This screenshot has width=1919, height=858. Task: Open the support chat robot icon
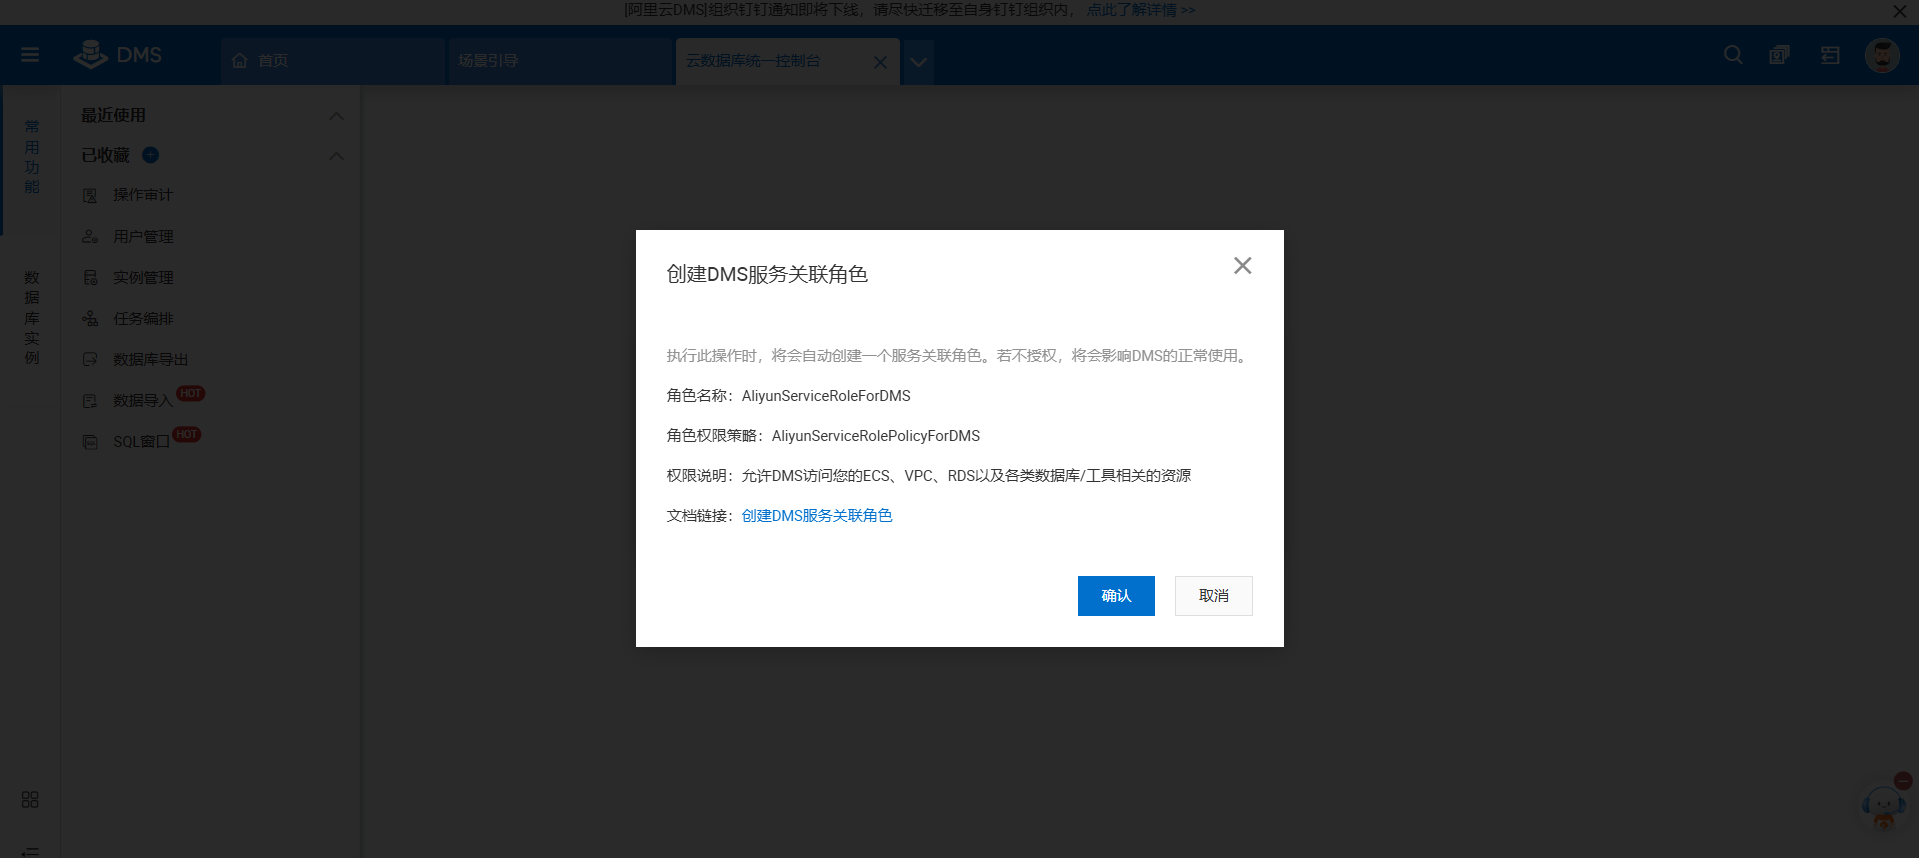coord(1883,806)
